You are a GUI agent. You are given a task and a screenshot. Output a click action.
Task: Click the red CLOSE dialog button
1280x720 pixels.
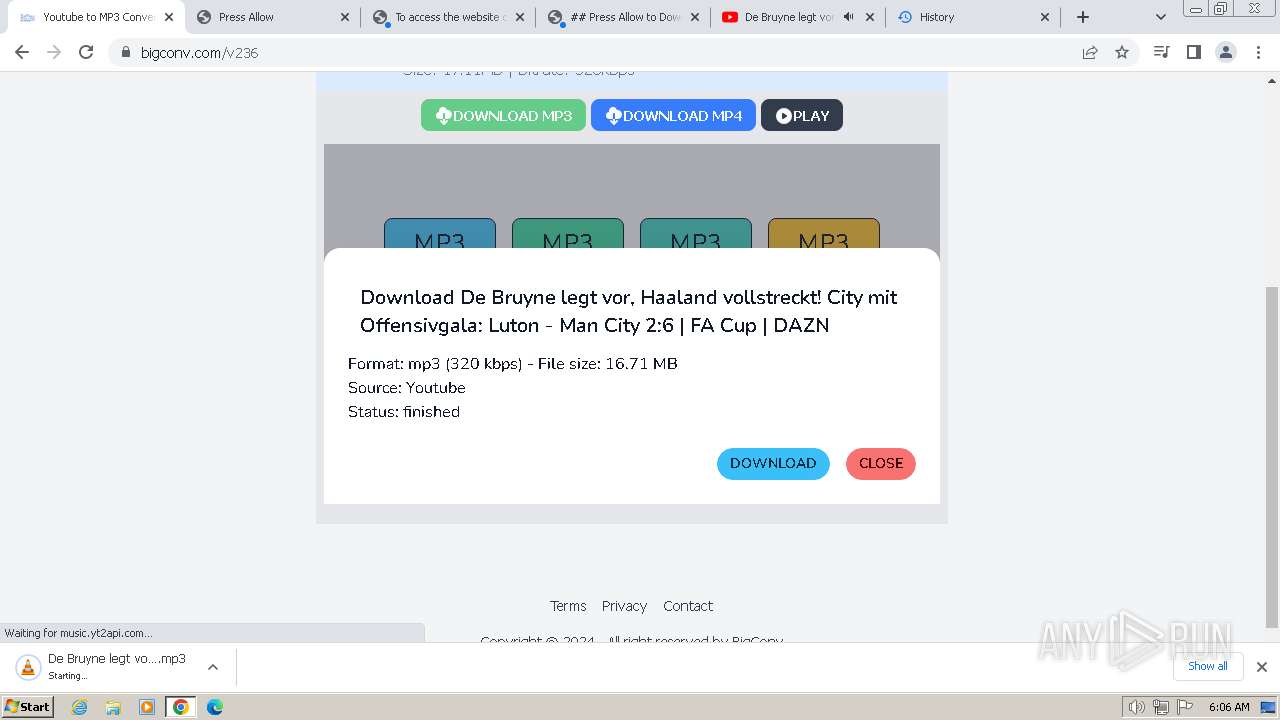881,463
